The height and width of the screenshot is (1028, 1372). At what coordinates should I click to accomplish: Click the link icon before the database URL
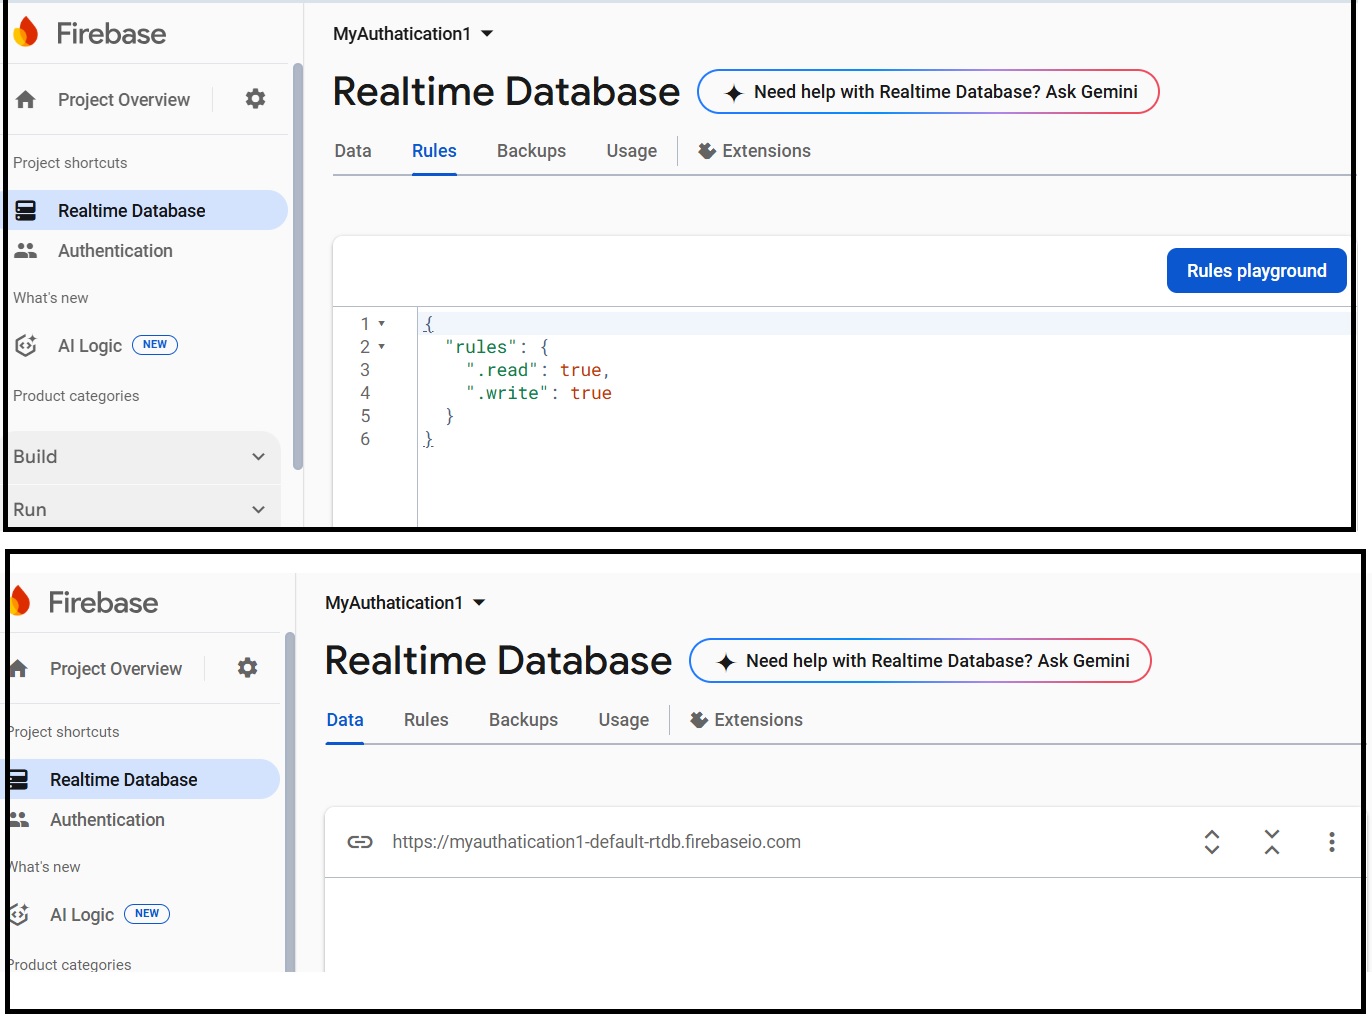coord(360,842)
